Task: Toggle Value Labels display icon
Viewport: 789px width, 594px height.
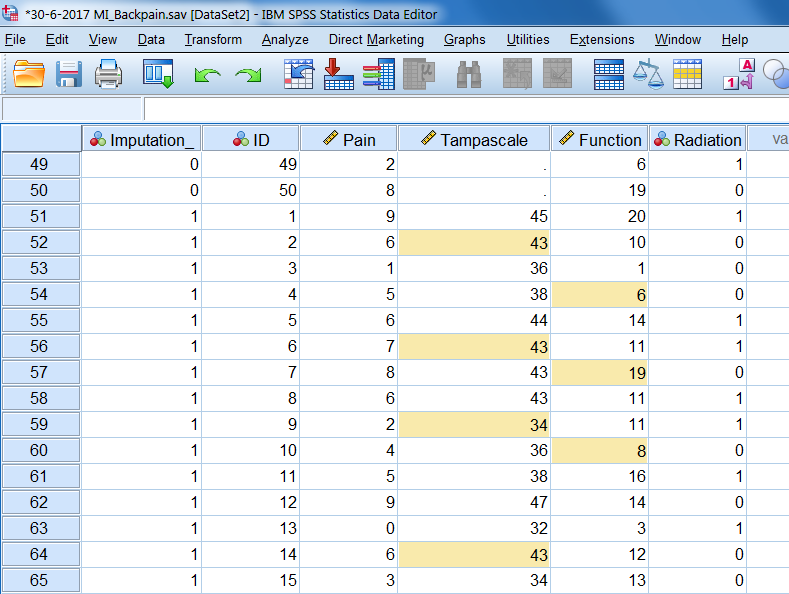Action: [738, 73]
